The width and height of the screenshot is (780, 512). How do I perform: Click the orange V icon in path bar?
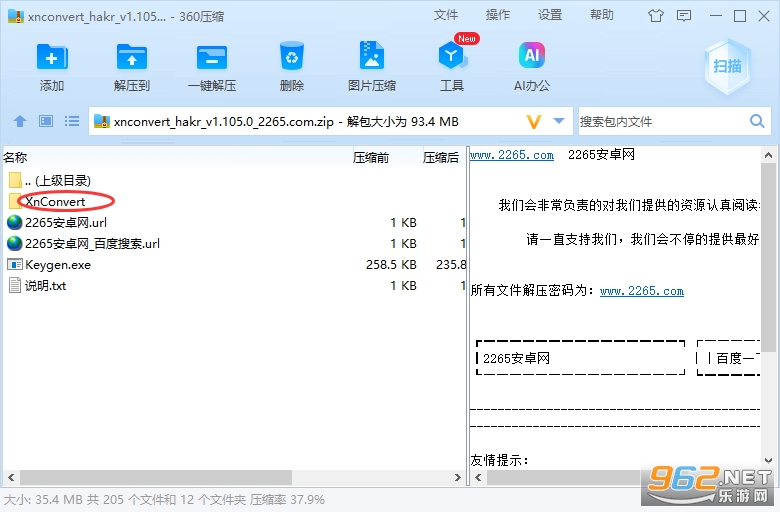tap(533, 121)
